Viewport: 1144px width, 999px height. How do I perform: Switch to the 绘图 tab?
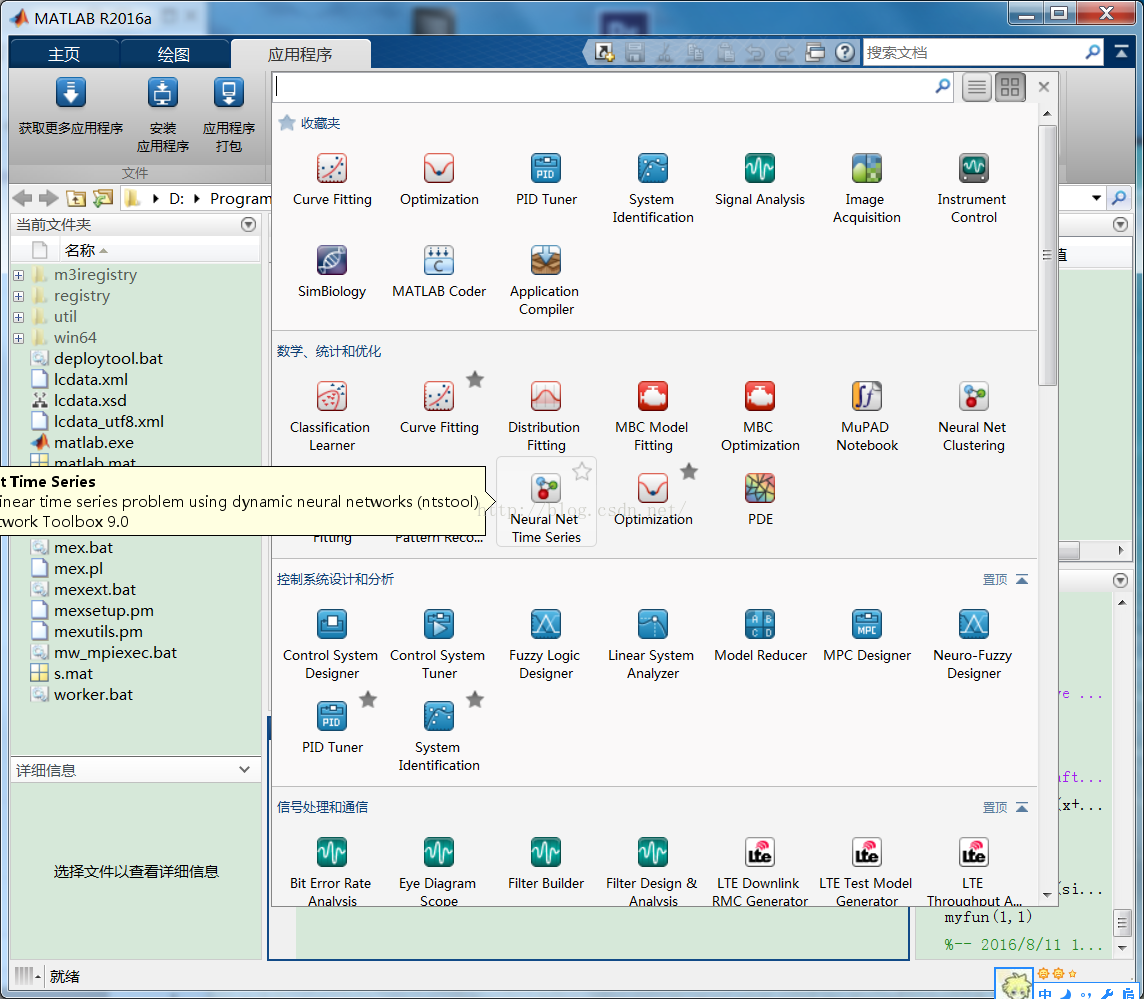coord(174,54)
